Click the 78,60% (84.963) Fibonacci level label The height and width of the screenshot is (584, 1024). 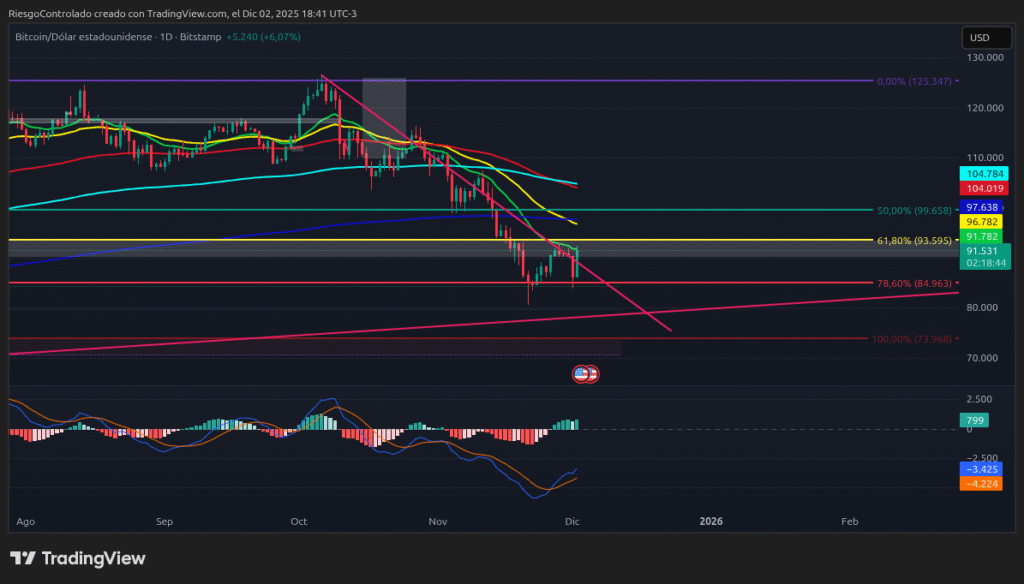915,284
